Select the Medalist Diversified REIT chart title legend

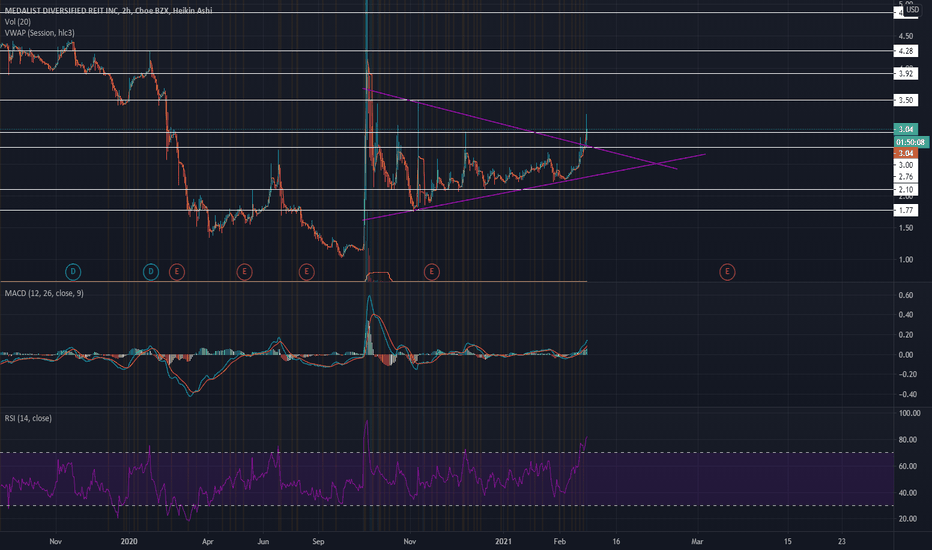108,10
